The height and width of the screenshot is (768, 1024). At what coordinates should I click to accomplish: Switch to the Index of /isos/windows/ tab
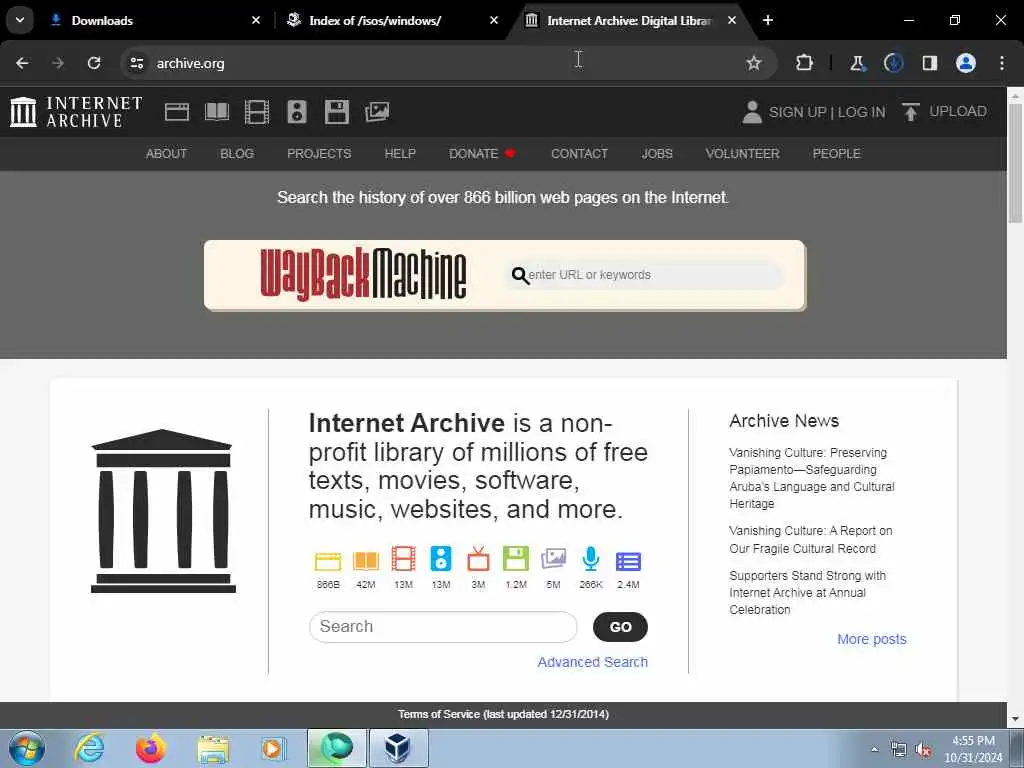pyautogui.click(x=391, y=21)
